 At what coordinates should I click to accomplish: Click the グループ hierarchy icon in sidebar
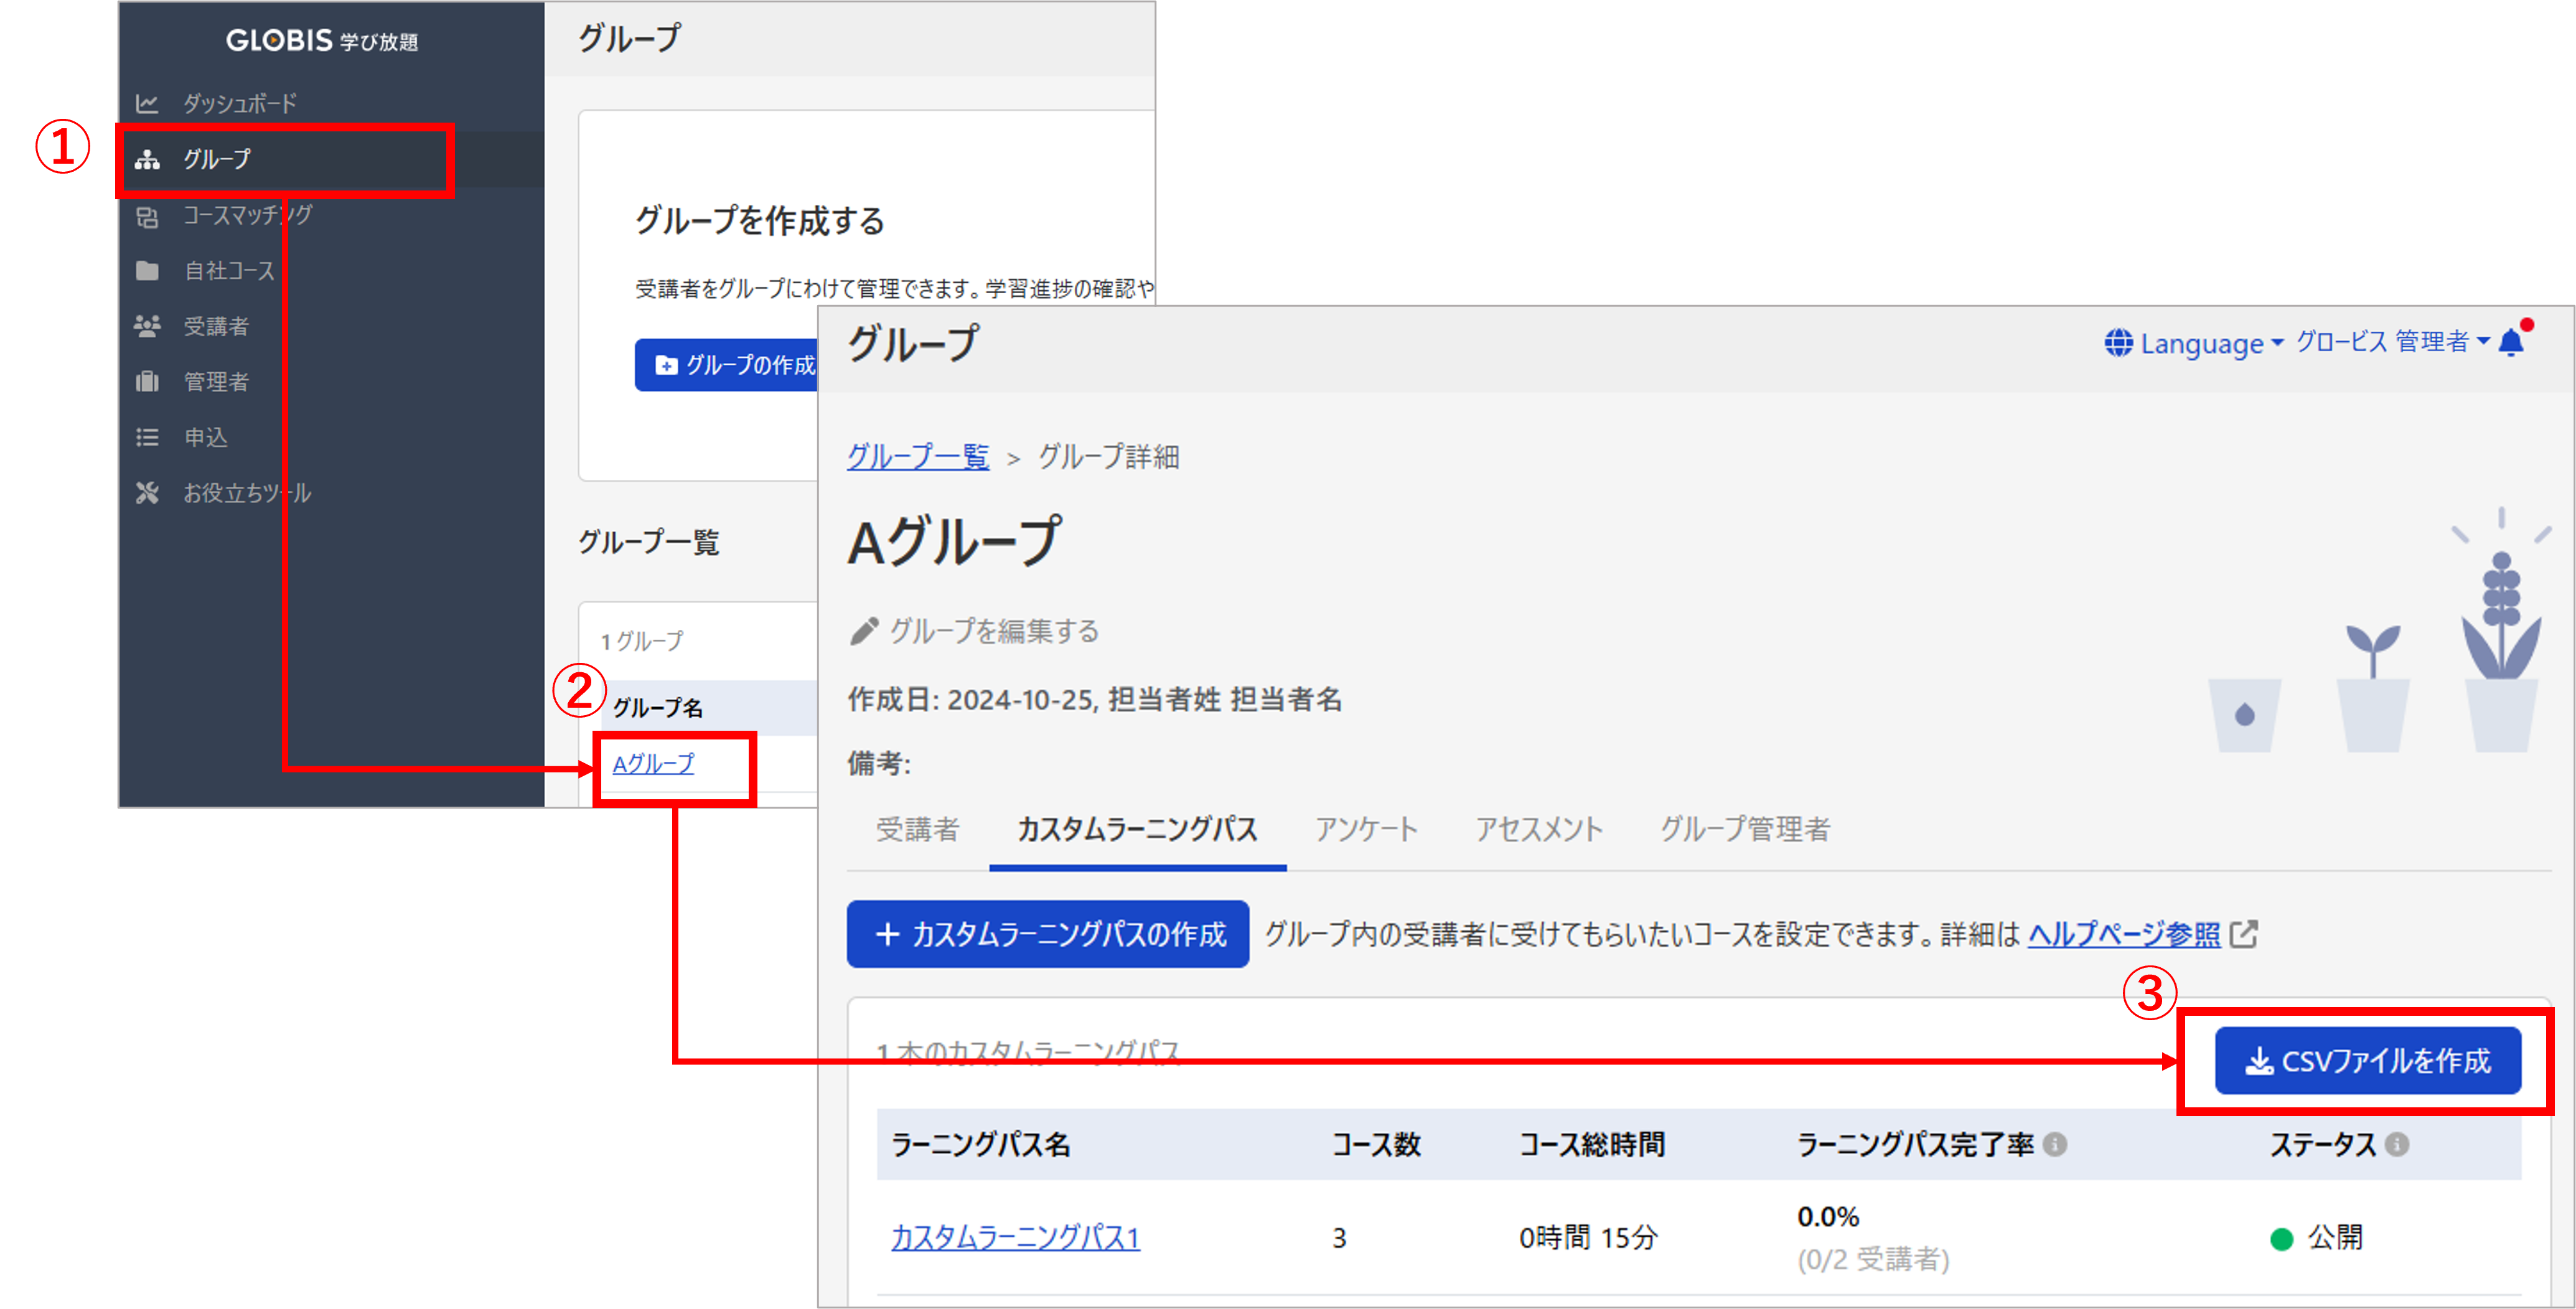coord(147,159)
